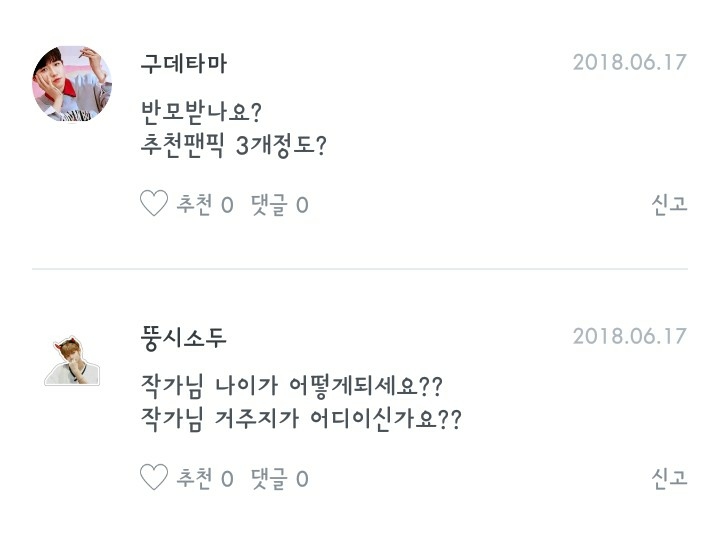
Task: Select the username 뚱시소두
Action: click(x=184, y=337)
